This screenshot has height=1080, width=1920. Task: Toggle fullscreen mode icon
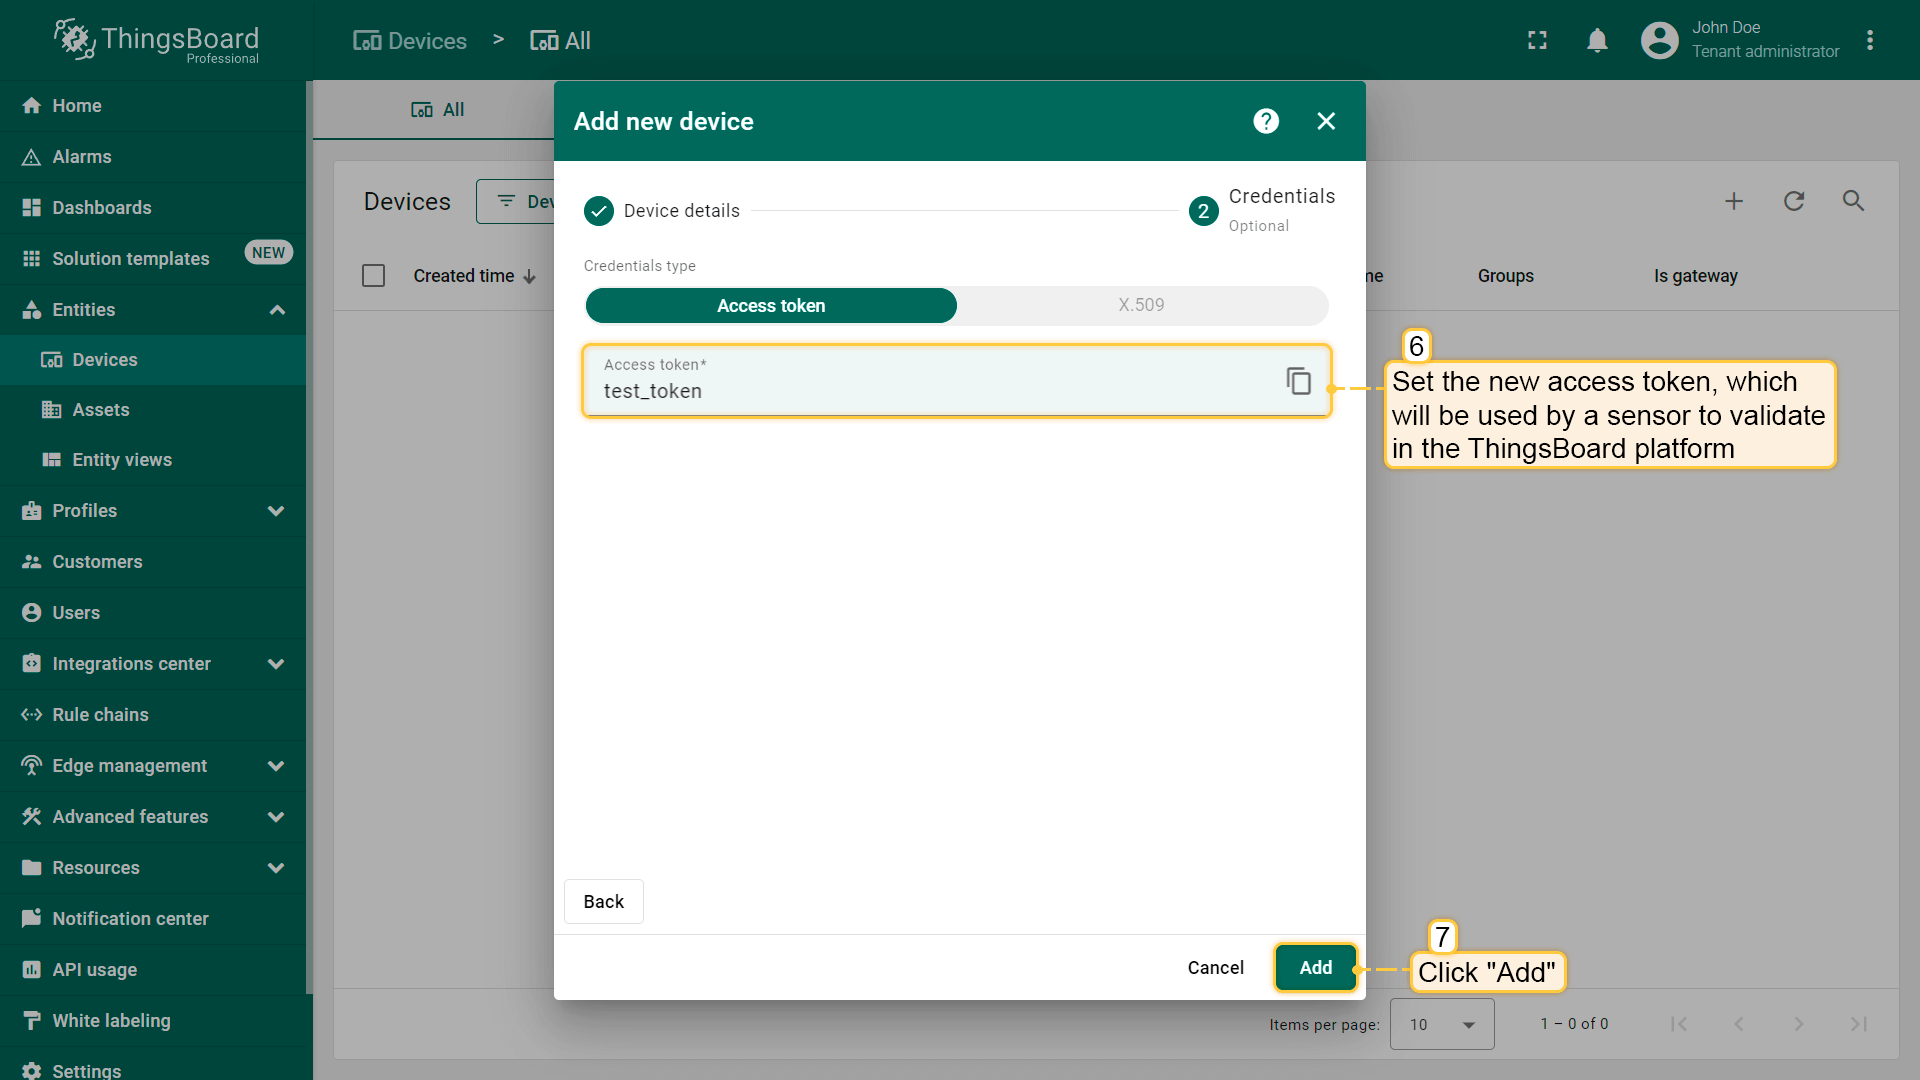[x=1537, y=41]
